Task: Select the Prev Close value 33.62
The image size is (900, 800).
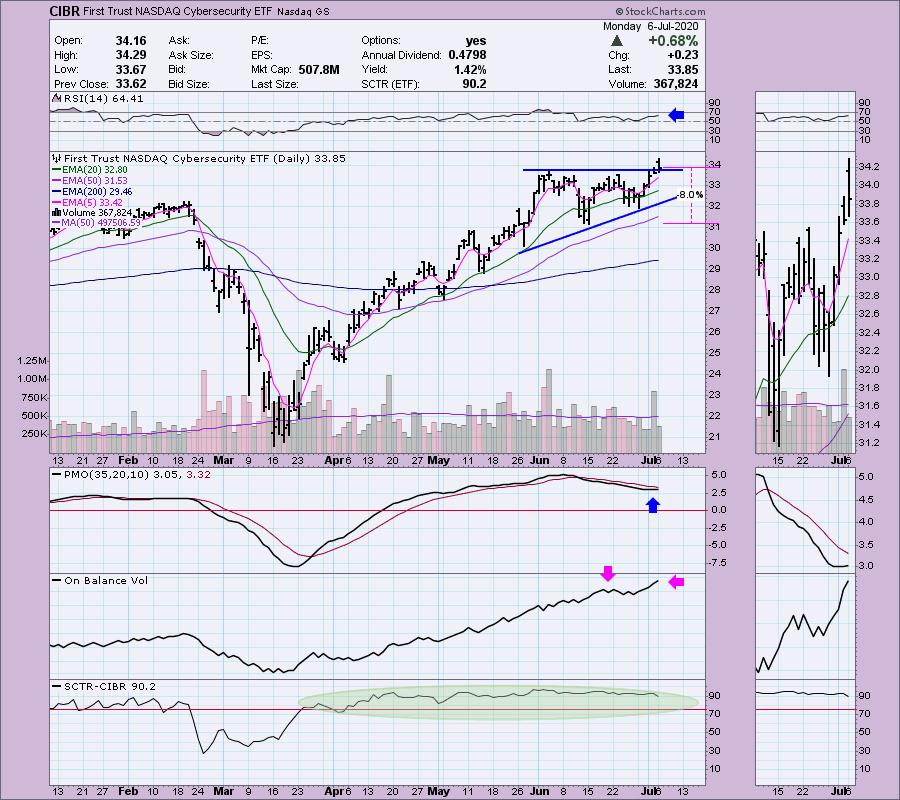Action: point(131,84)
